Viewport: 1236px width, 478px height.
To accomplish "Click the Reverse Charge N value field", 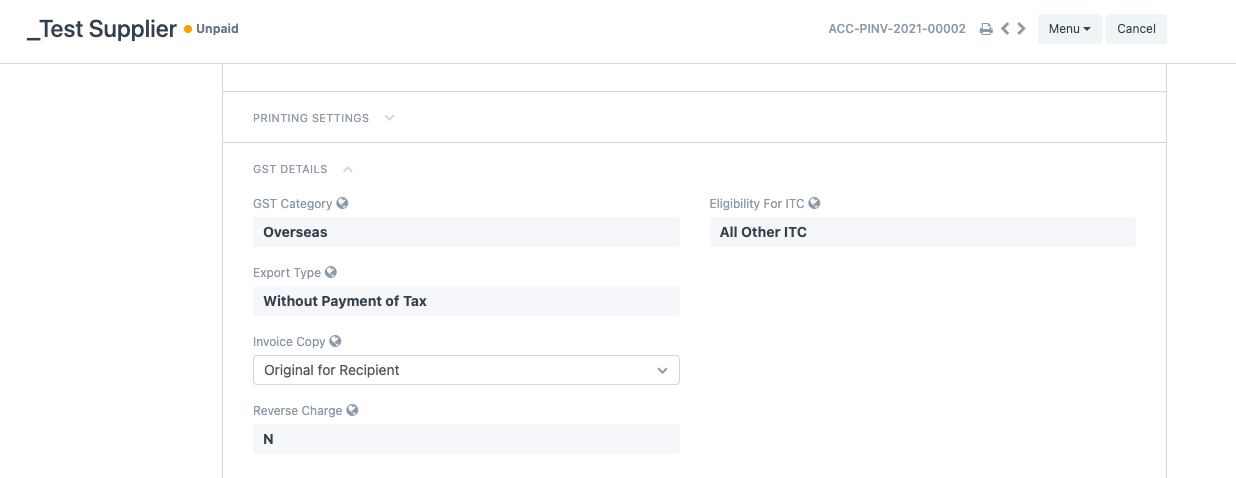I will [466, 439].
